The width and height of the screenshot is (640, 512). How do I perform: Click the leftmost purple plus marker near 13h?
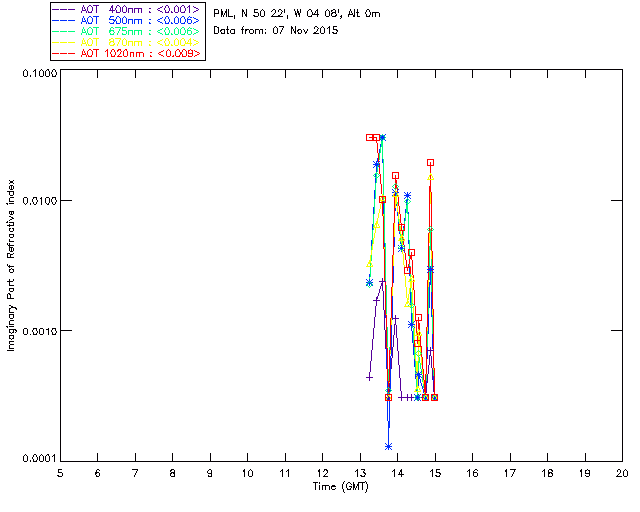(369, 378)
